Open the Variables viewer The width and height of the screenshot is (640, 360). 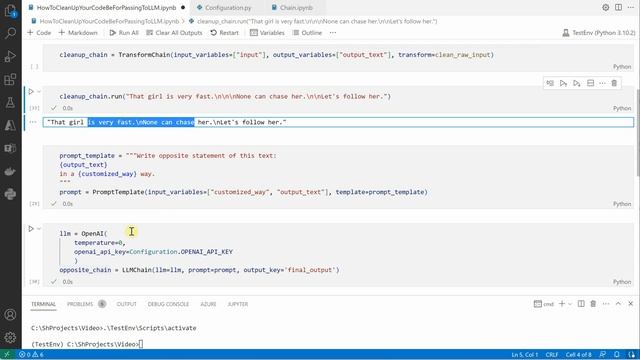267,33
